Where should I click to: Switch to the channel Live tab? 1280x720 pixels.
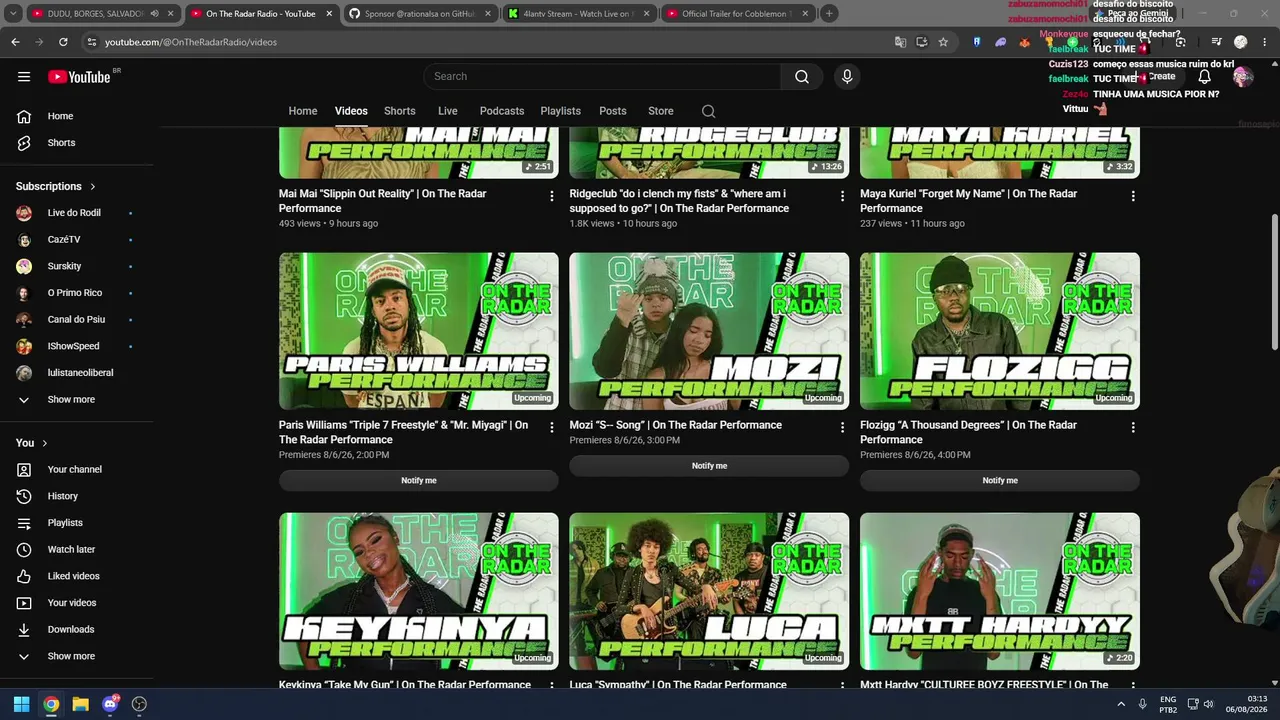click(x=448, y=111)
